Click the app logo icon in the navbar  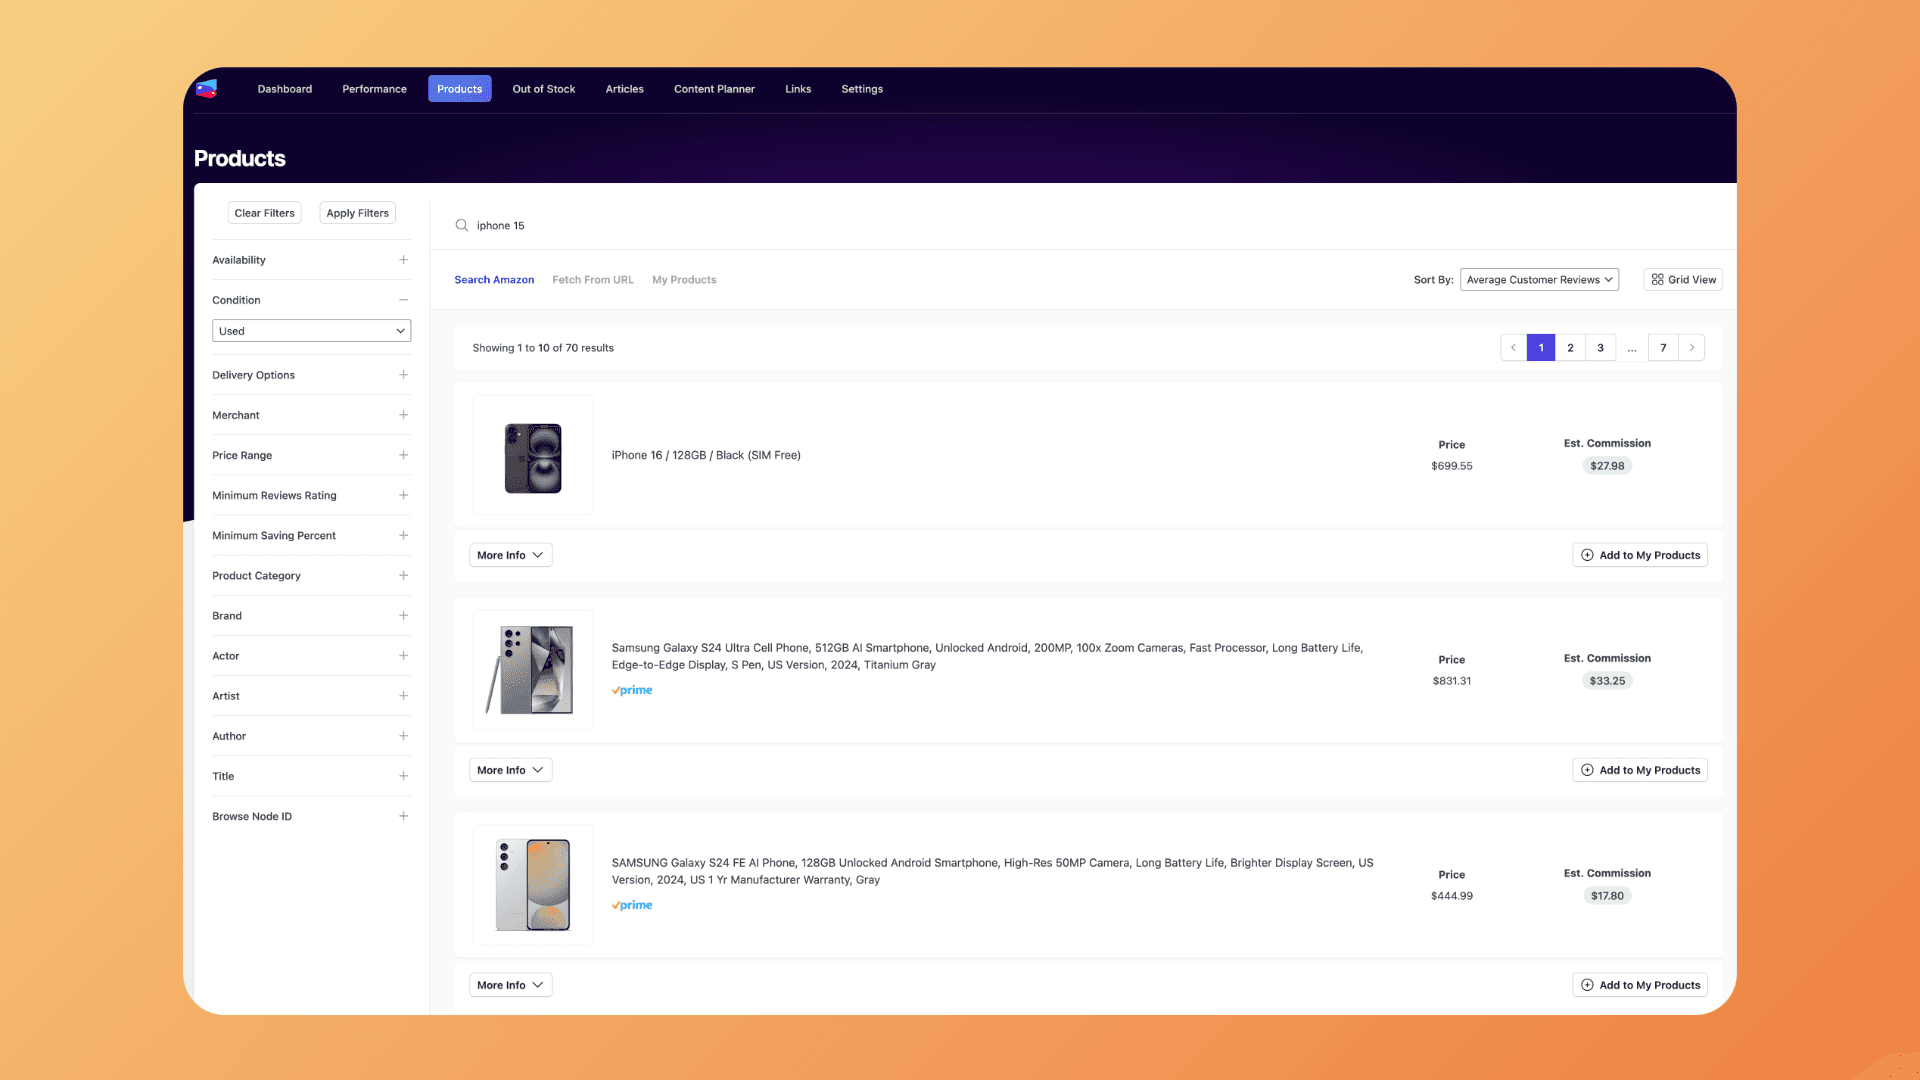tap(207, 88)
